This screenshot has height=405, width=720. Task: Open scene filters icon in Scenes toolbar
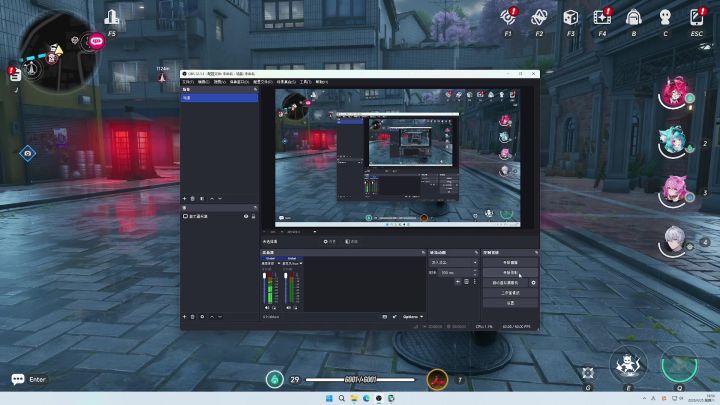[x=202, y=198]
